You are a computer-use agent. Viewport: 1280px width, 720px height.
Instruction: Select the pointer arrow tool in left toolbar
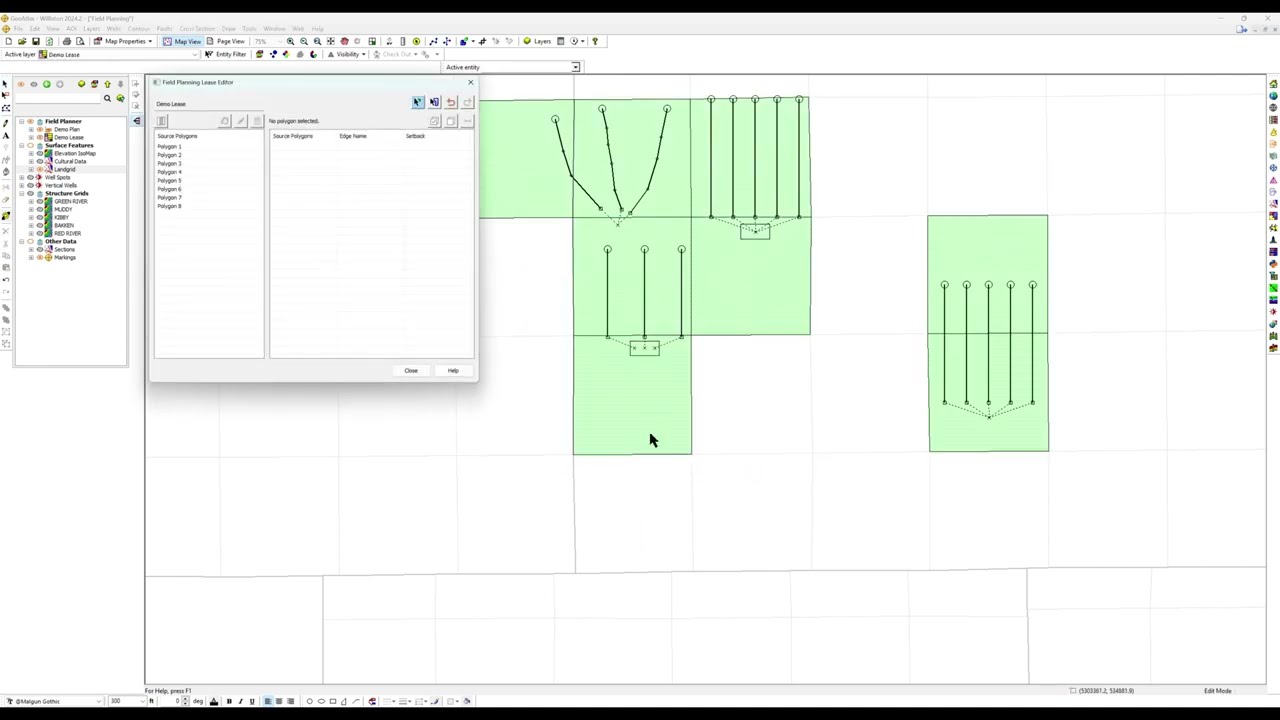6,84
